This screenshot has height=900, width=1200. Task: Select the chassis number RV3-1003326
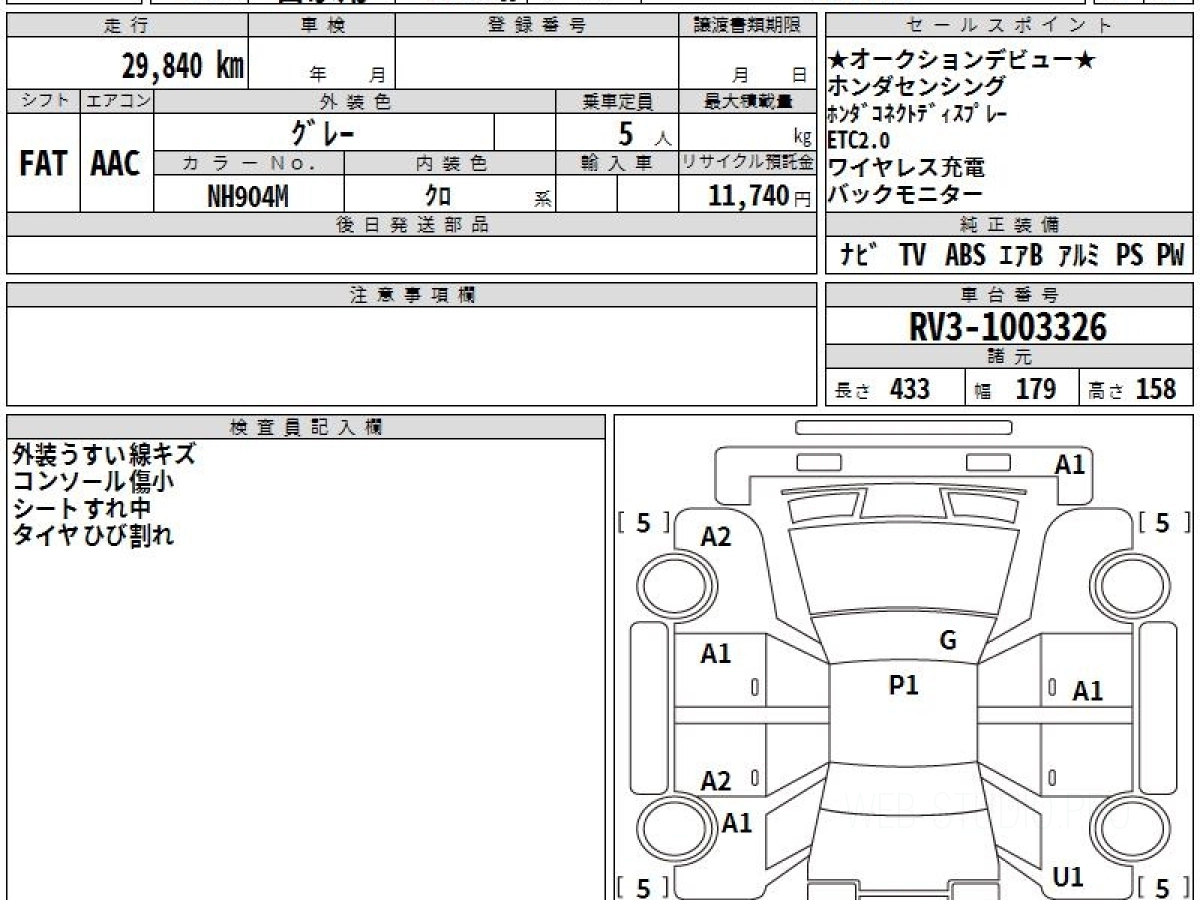[x=1009, y=327]
